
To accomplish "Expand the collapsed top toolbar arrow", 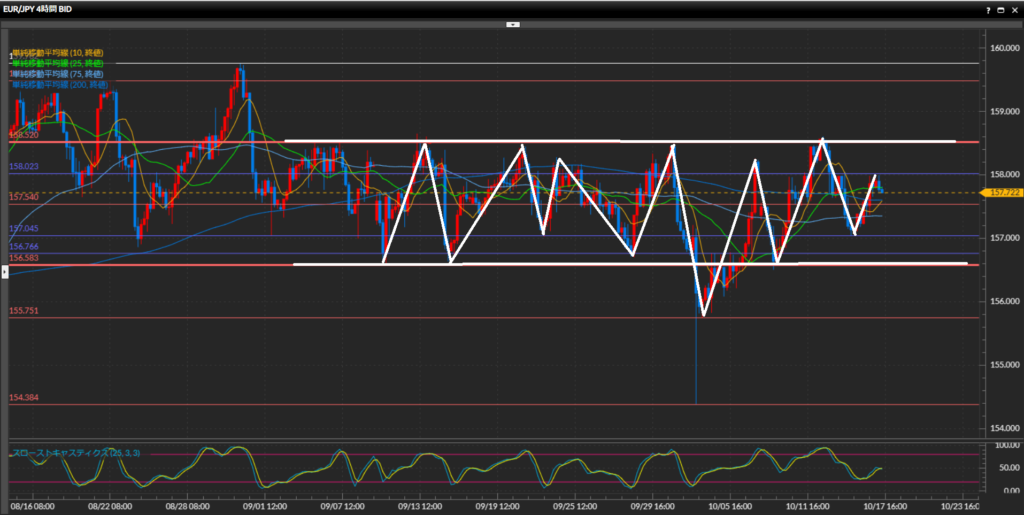I will (x=512, y=23).
